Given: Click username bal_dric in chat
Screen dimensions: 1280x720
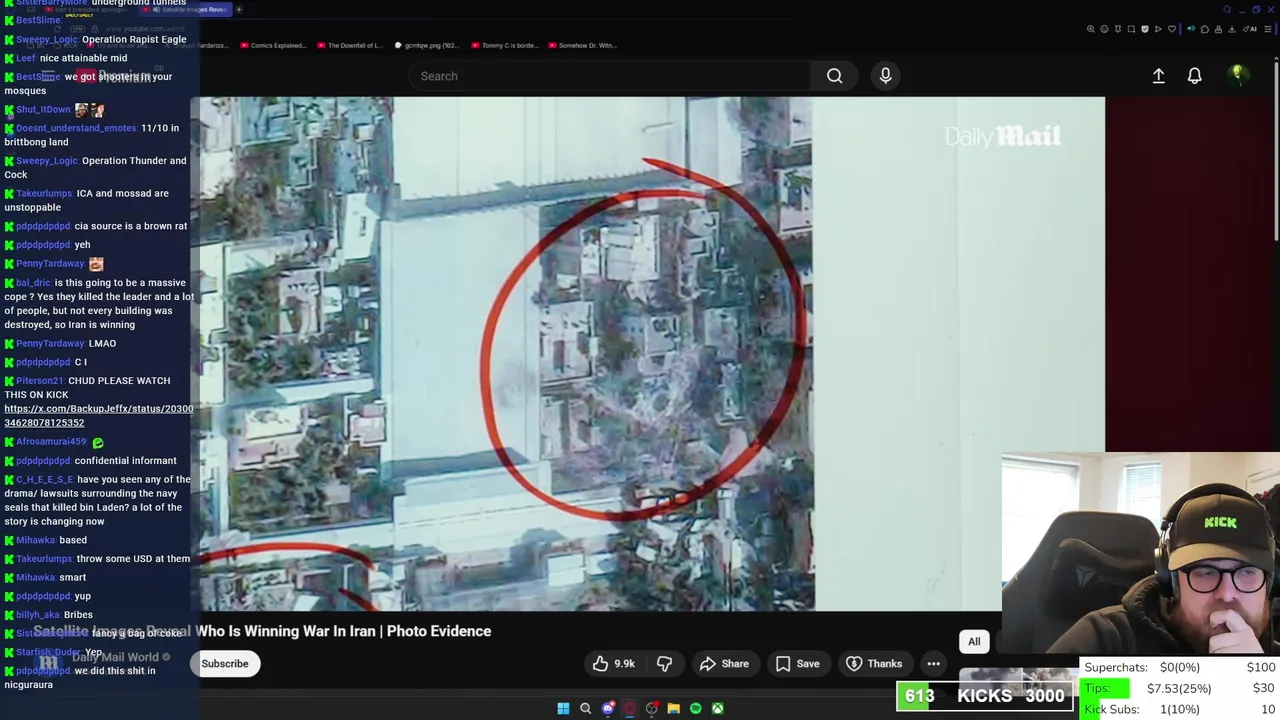Looking at the screenshot, I should click(x=33, y=283).
